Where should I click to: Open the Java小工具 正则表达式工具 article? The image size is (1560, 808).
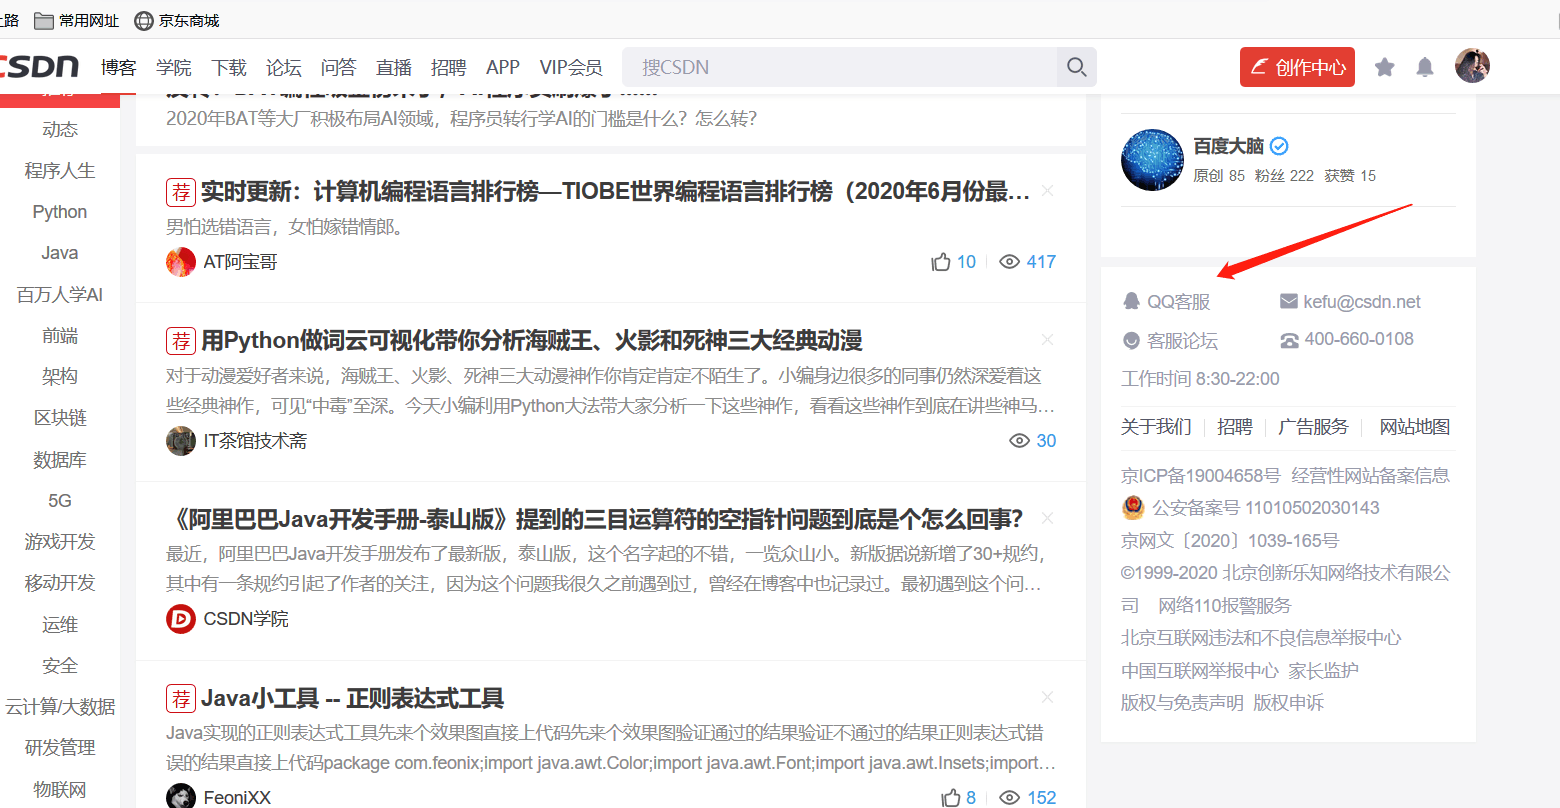[x=352, y=698]
